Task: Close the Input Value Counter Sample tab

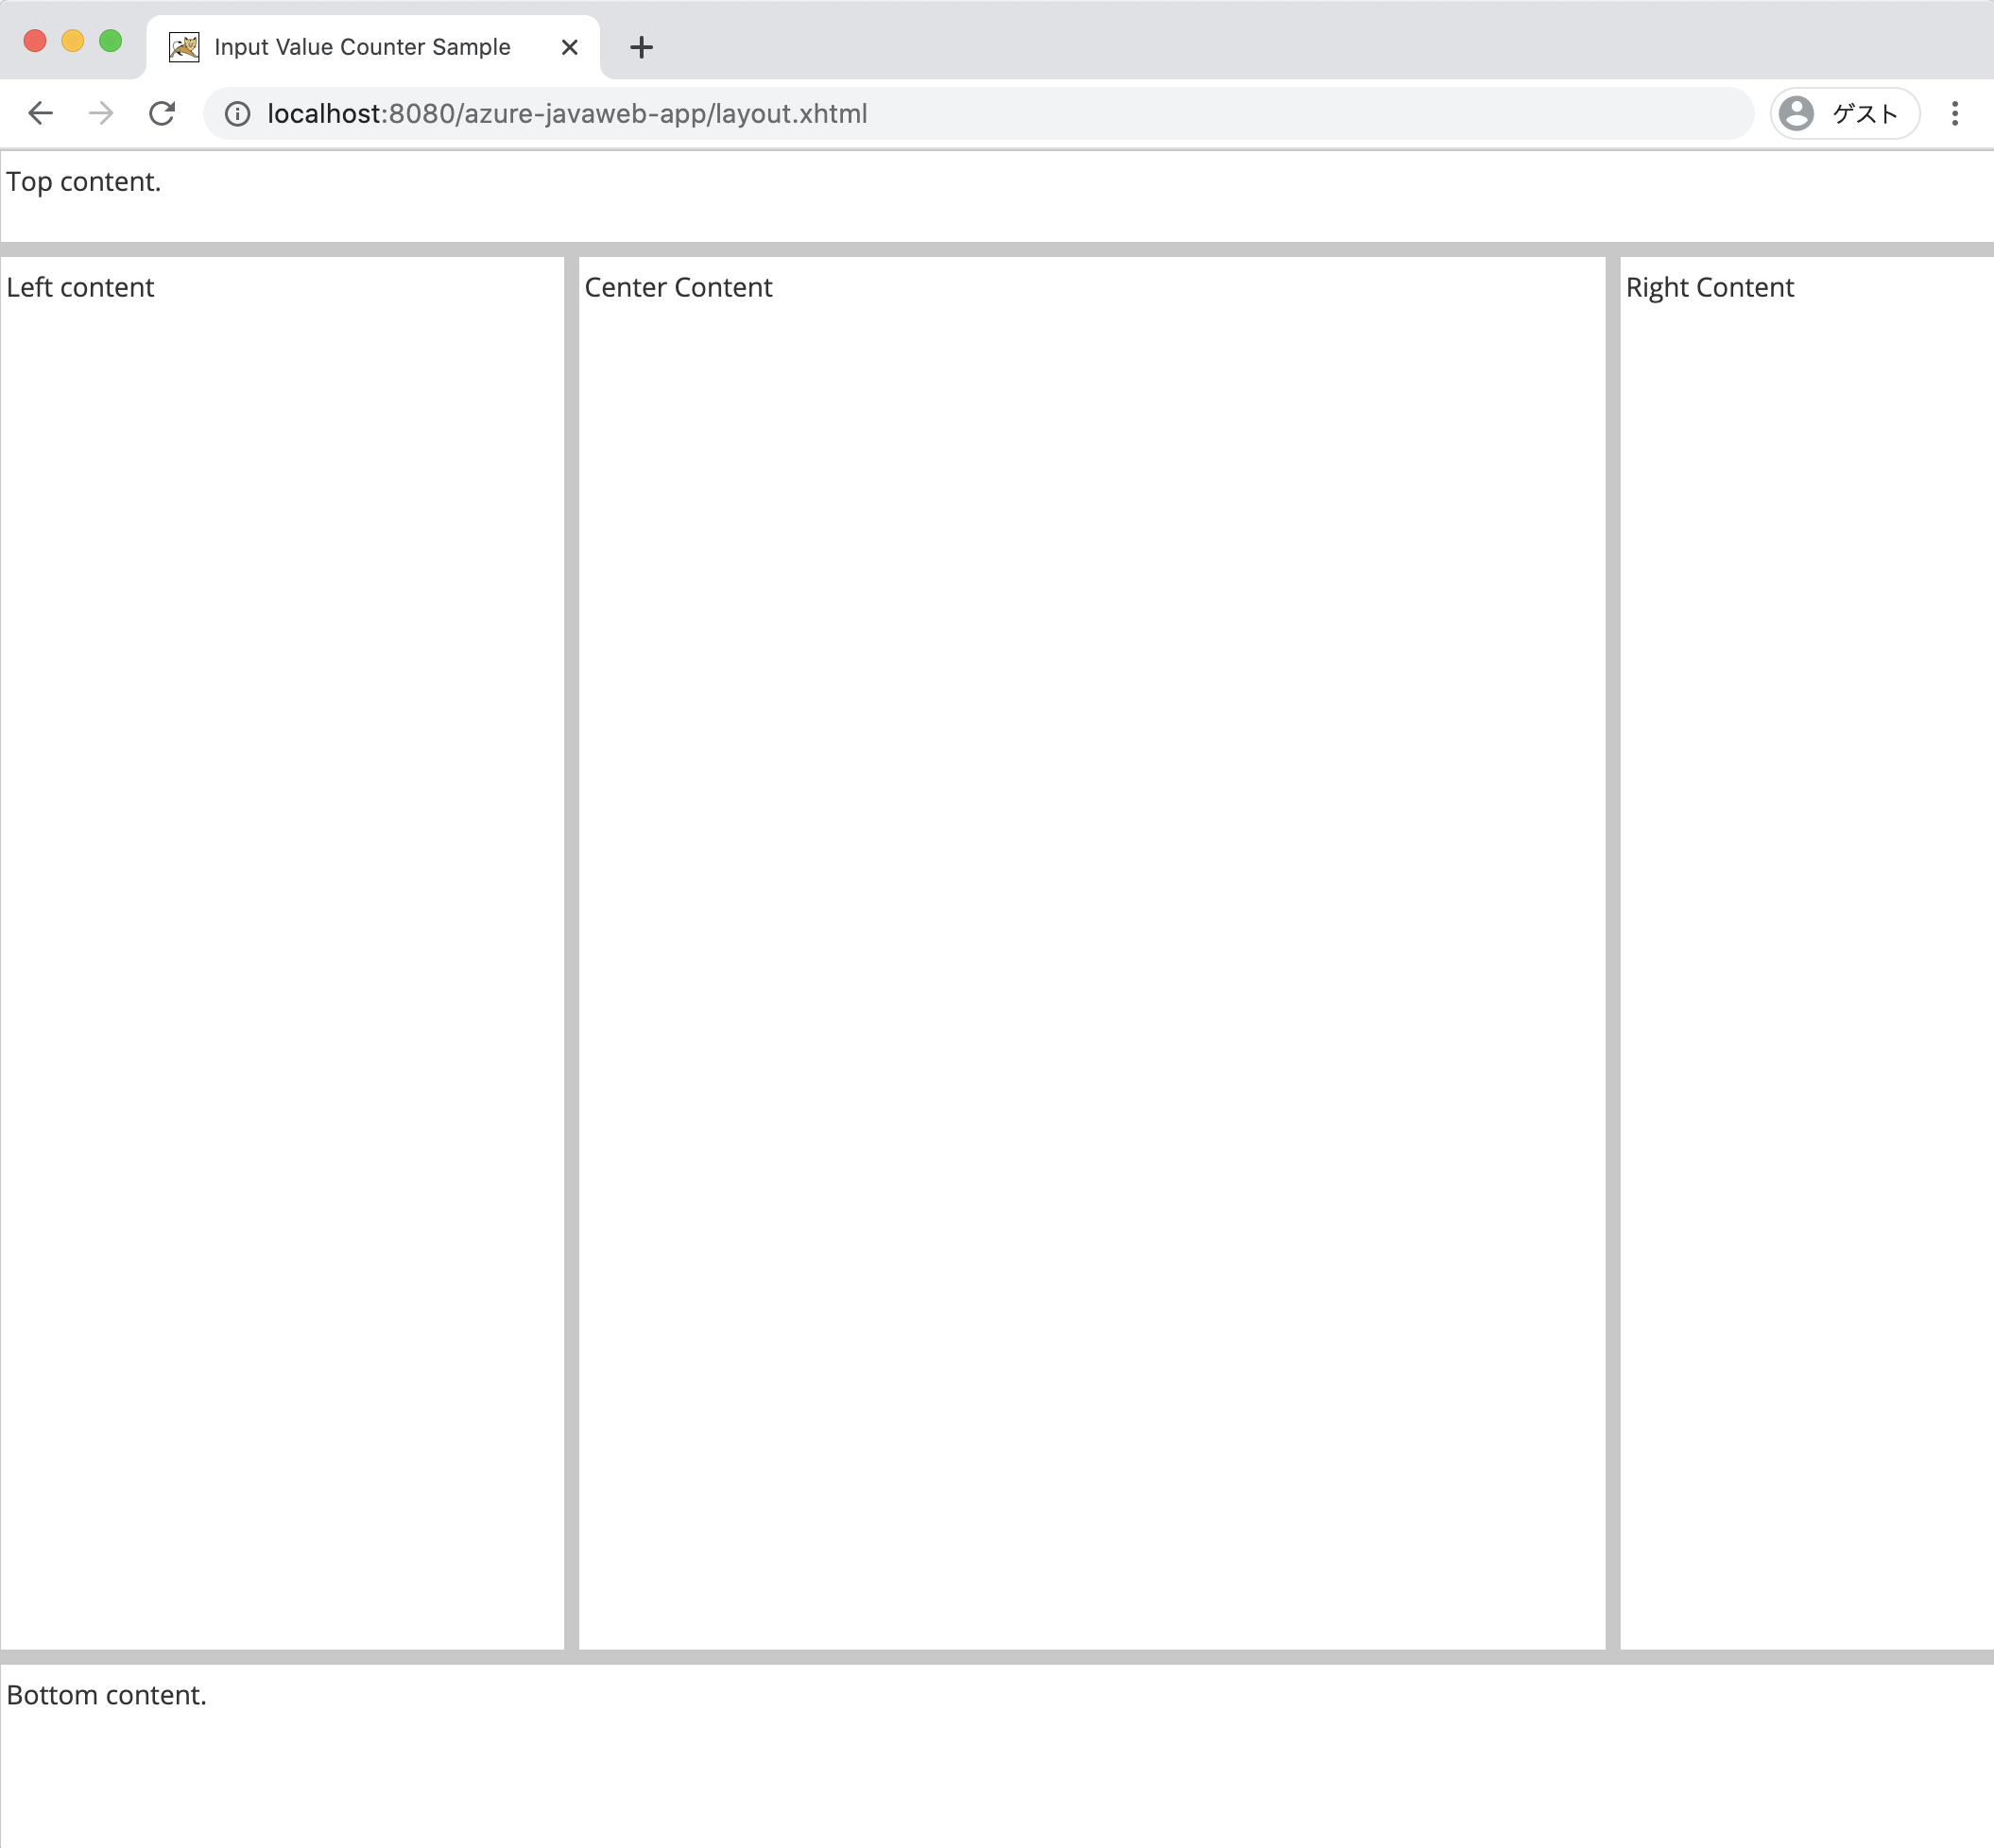Action: pos(570,47)
